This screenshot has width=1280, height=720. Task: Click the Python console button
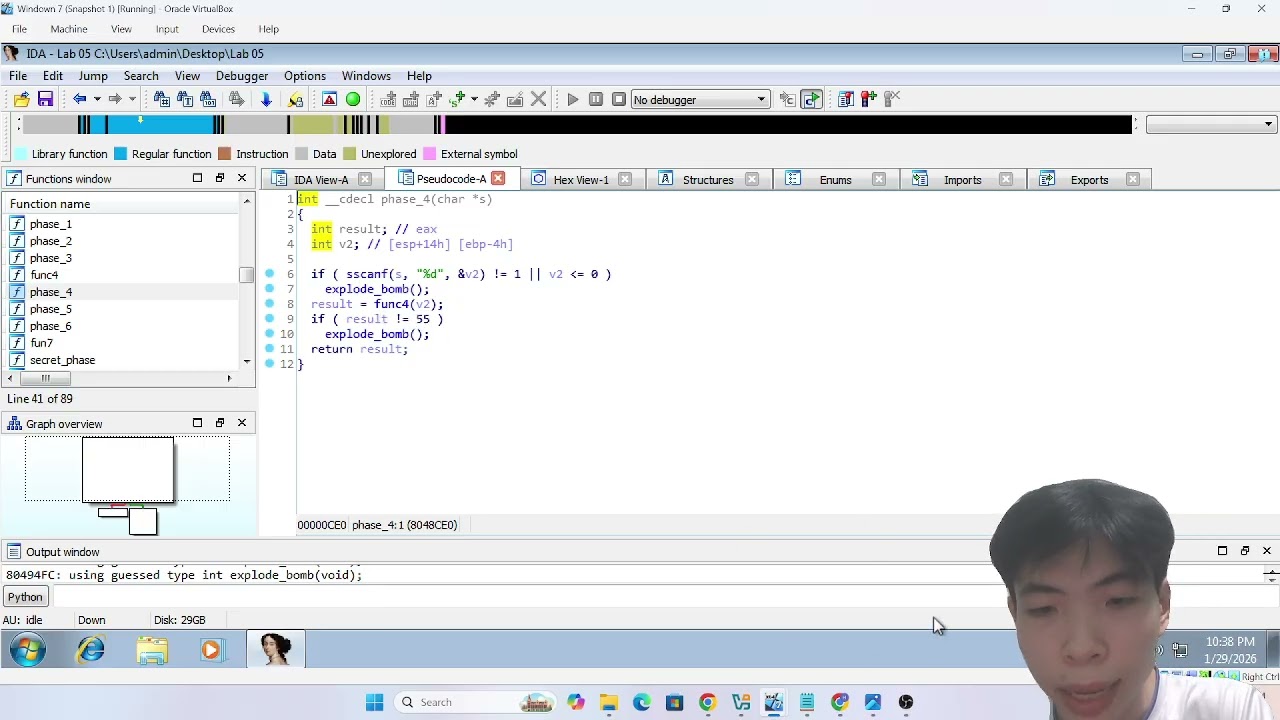[x=25, y=597]
